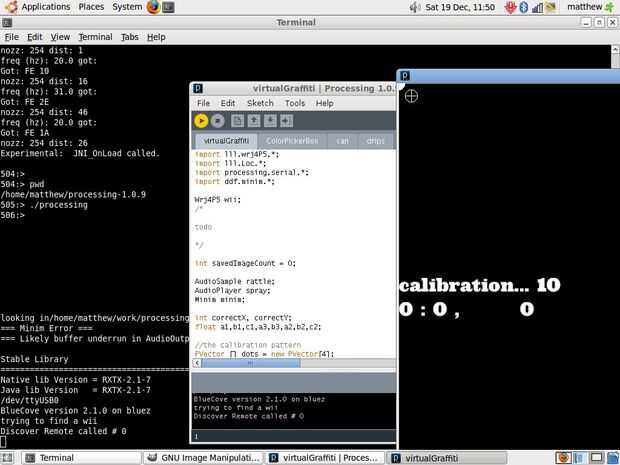Click the '/dev/ttyUSB0' line in the Terminal window
Screen dimensions: 620x465
coord(29,400)
